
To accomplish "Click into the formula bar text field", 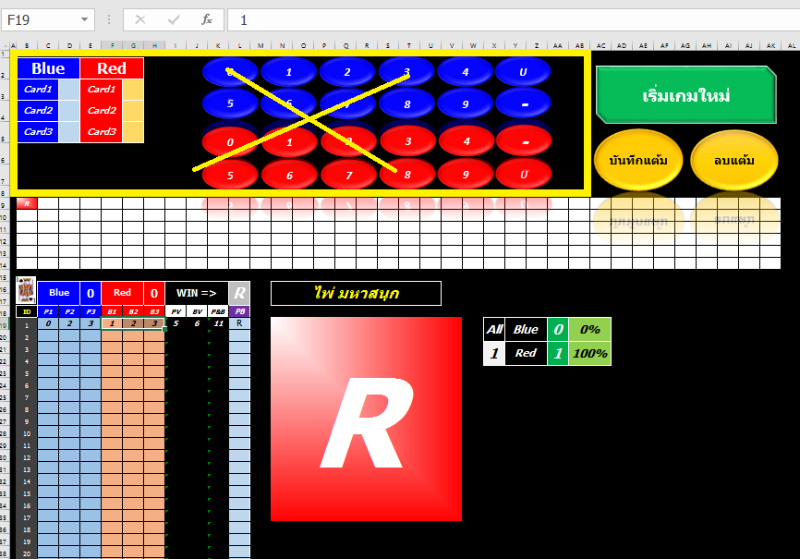I will tap(500, 20).
